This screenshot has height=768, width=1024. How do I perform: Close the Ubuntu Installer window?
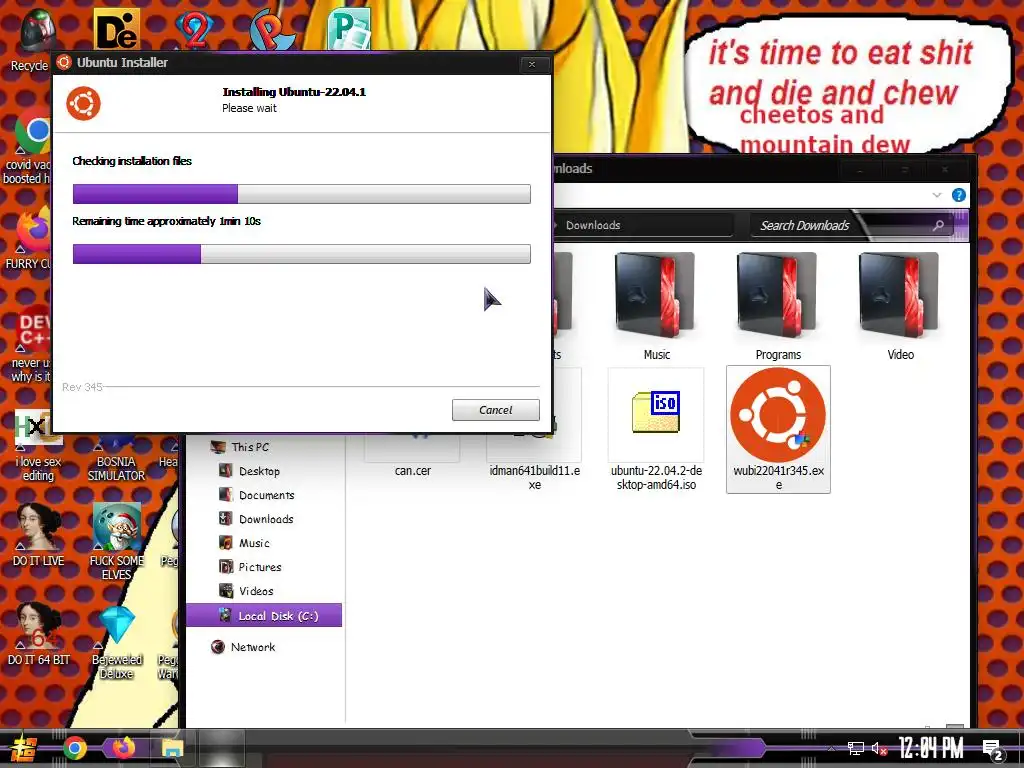coord(532,64)
